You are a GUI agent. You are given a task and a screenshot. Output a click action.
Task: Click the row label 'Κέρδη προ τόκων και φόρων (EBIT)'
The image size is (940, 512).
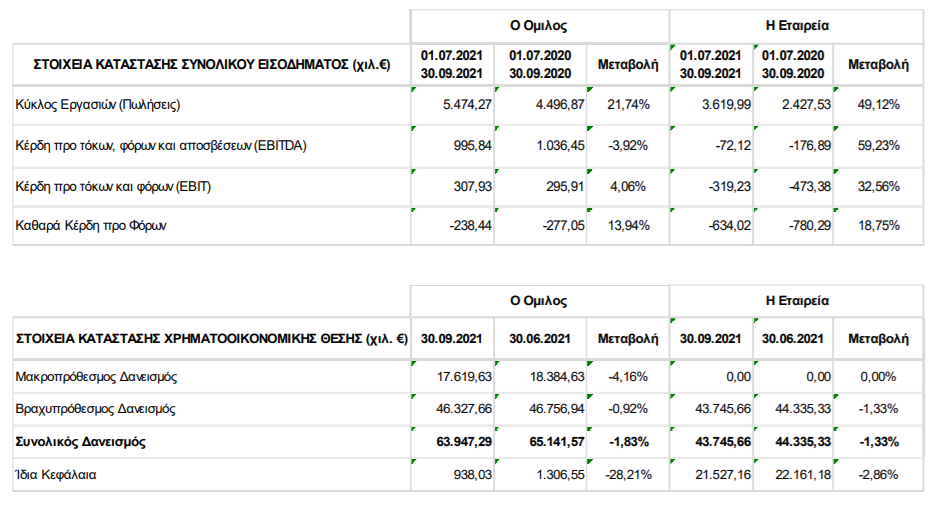[x=113, y=186]
